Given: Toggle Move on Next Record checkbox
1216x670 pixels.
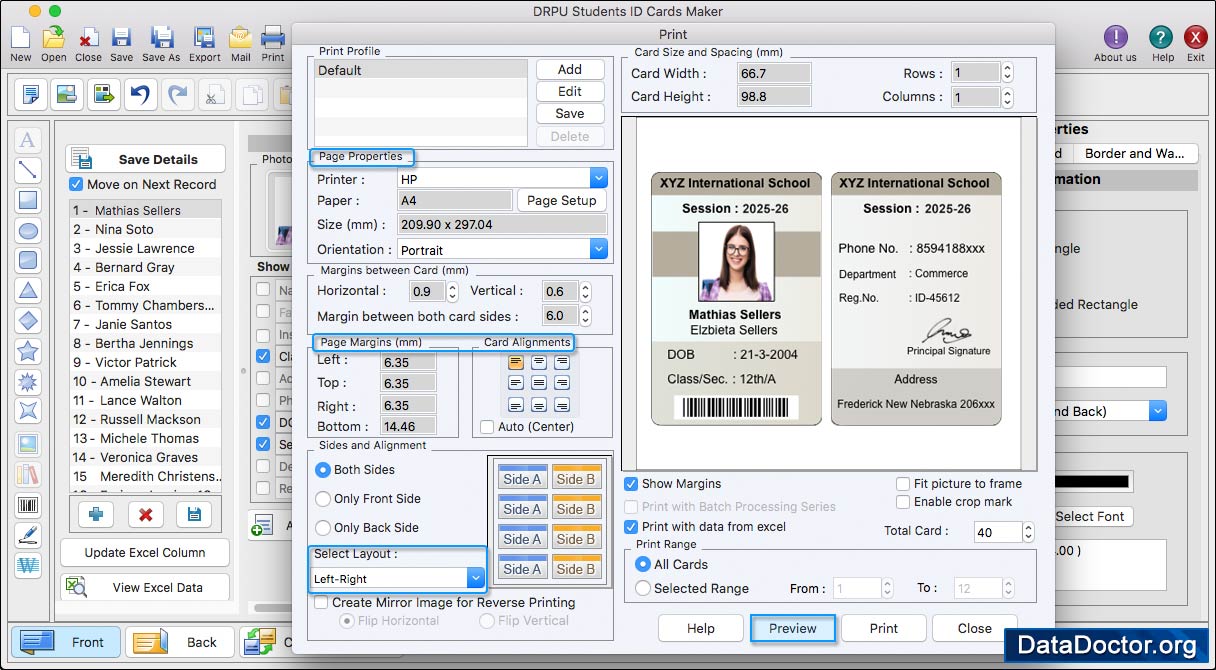Looking at the screenshot, I should click(x=76, y=184).
